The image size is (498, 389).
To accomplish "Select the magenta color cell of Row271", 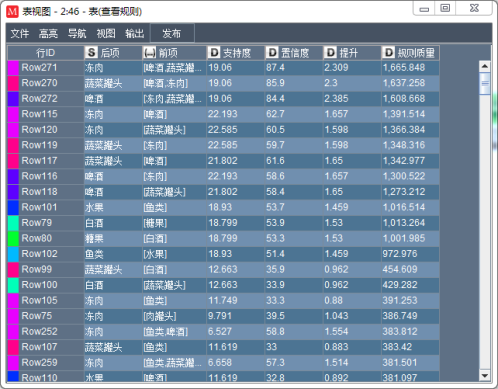I will point(13,68).
